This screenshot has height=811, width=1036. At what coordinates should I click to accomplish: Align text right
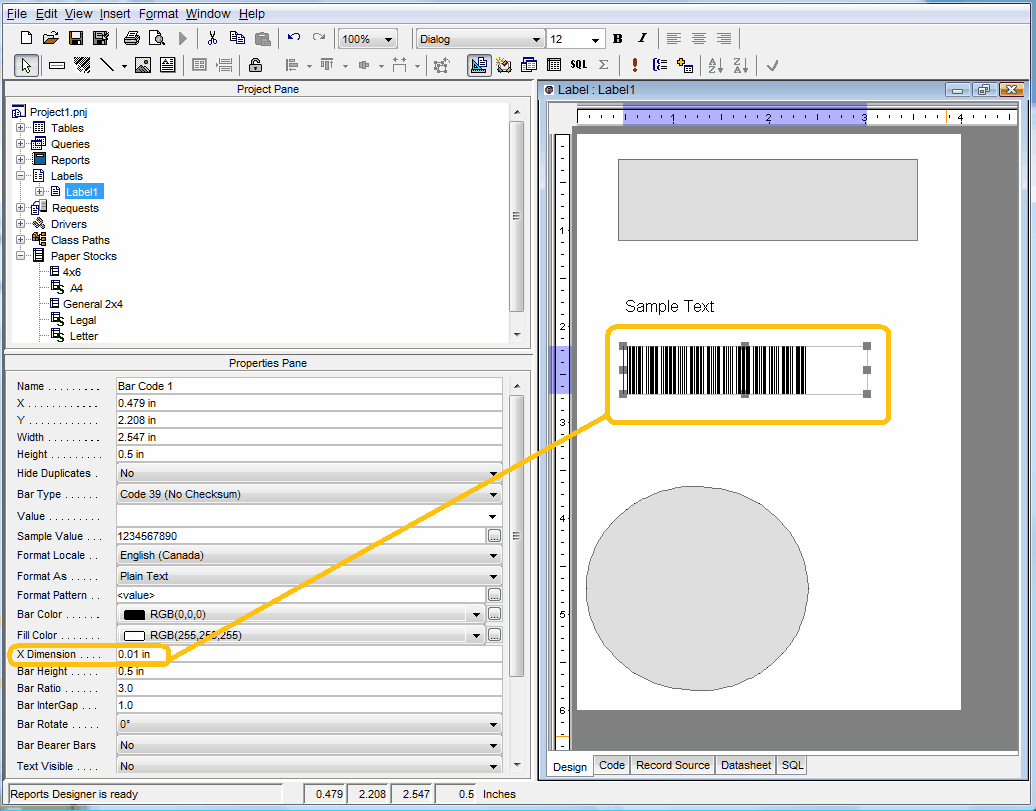pos(723,38)
